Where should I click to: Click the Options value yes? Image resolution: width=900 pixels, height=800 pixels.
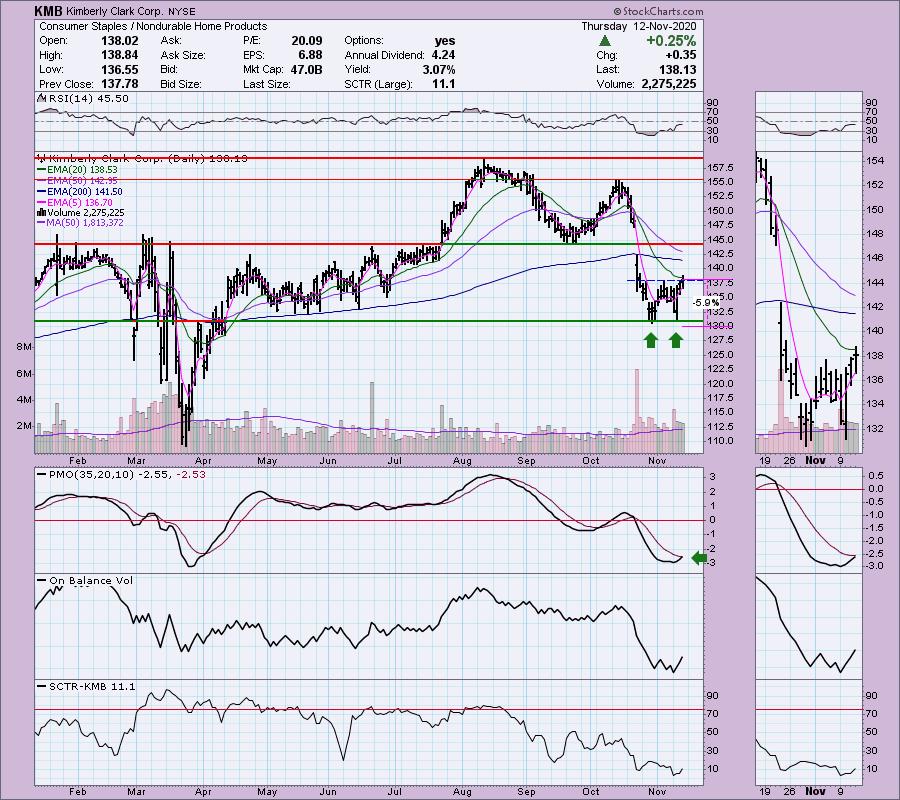pos(445,41)
